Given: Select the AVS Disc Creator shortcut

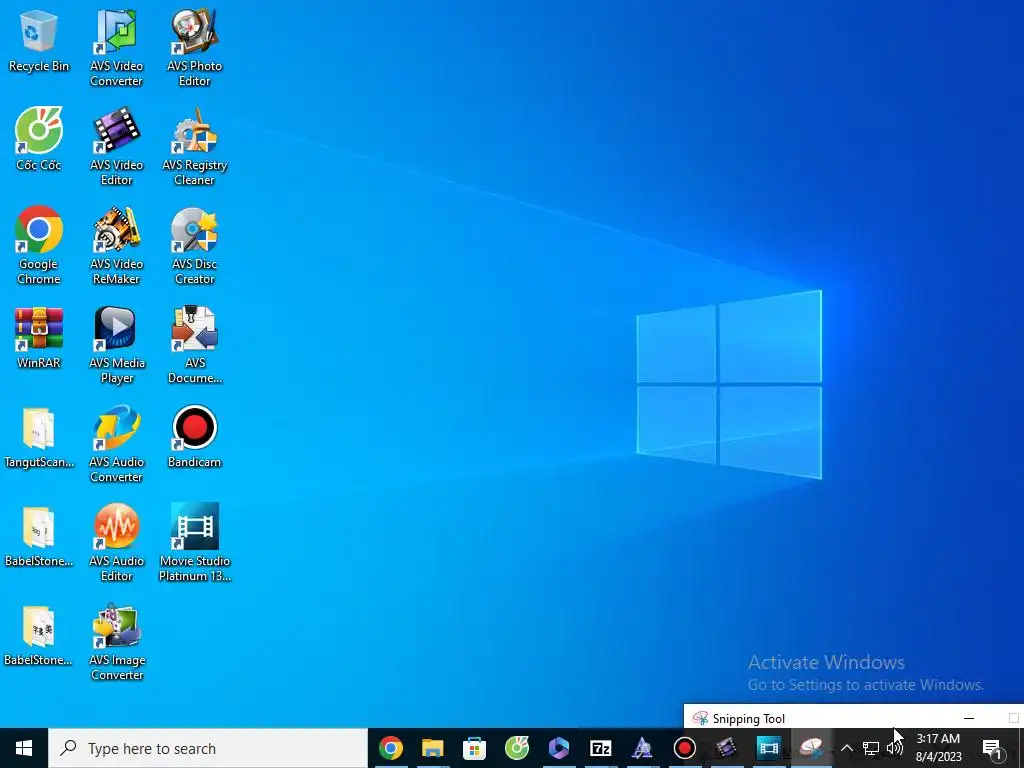Looking at the screenshot, I should point(195,246).
